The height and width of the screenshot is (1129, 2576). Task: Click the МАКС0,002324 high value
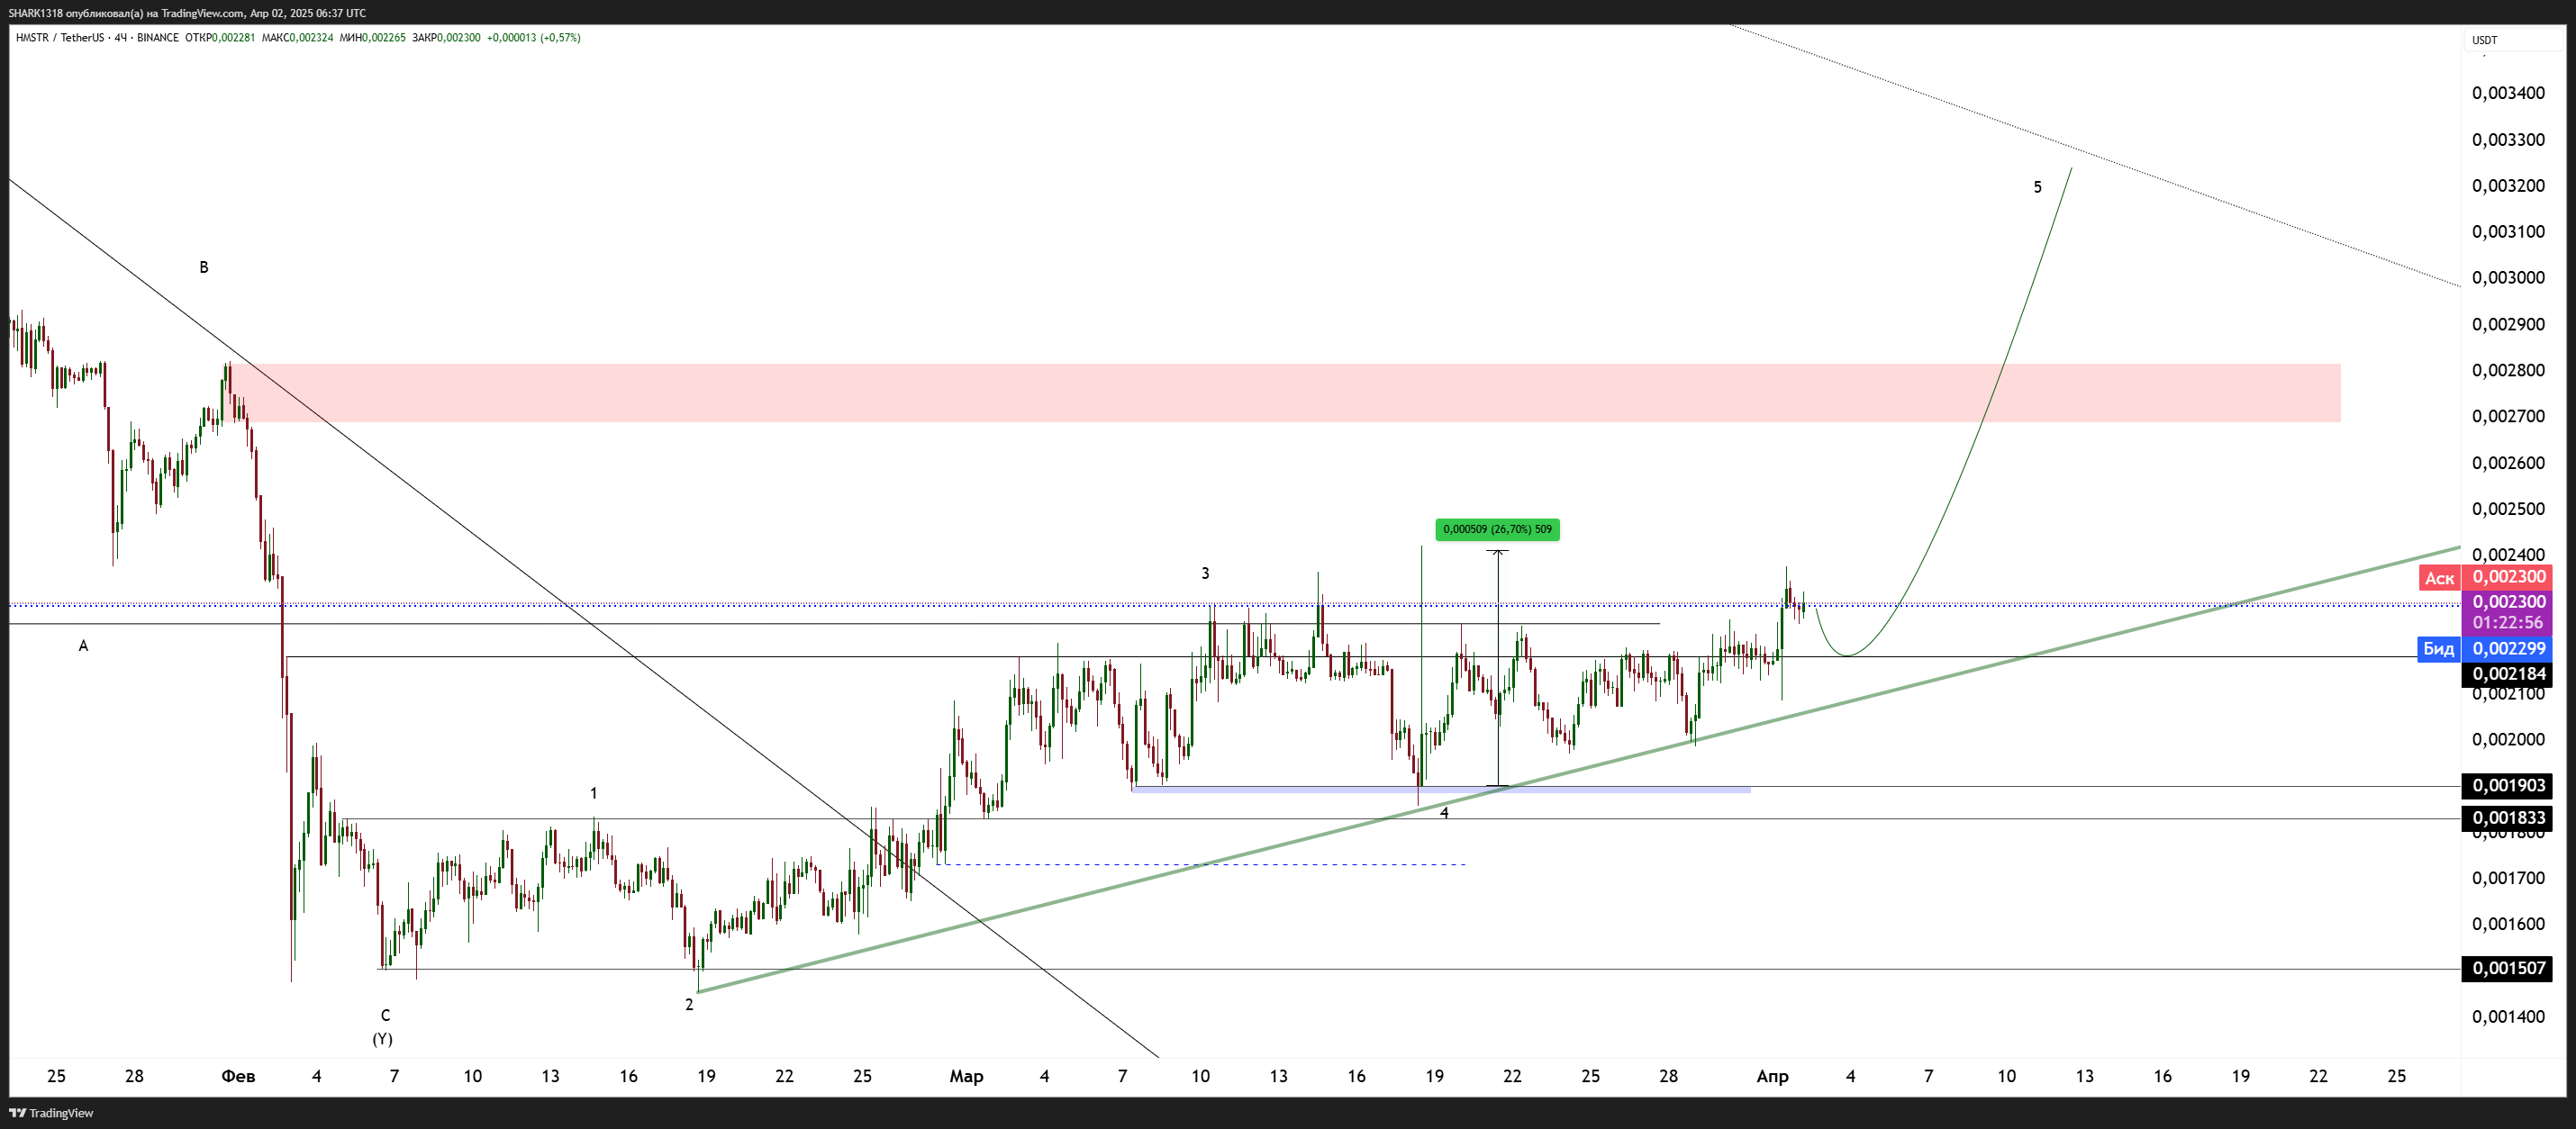297,38
